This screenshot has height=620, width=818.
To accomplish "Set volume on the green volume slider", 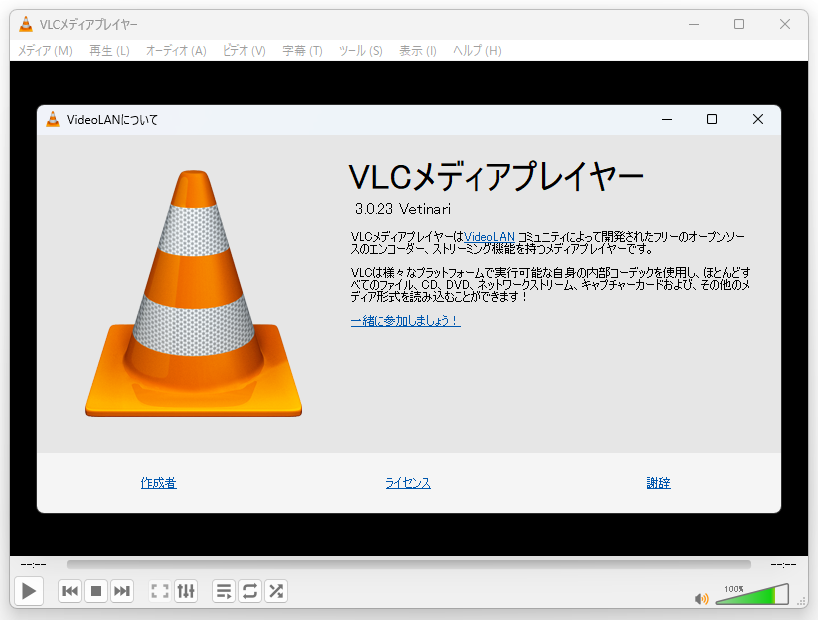I will click(752, 595).
